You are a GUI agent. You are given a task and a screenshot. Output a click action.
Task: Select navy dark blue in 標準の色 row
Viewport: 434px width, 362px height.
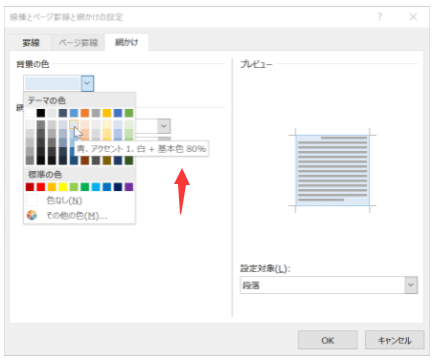tap(118, 187)
